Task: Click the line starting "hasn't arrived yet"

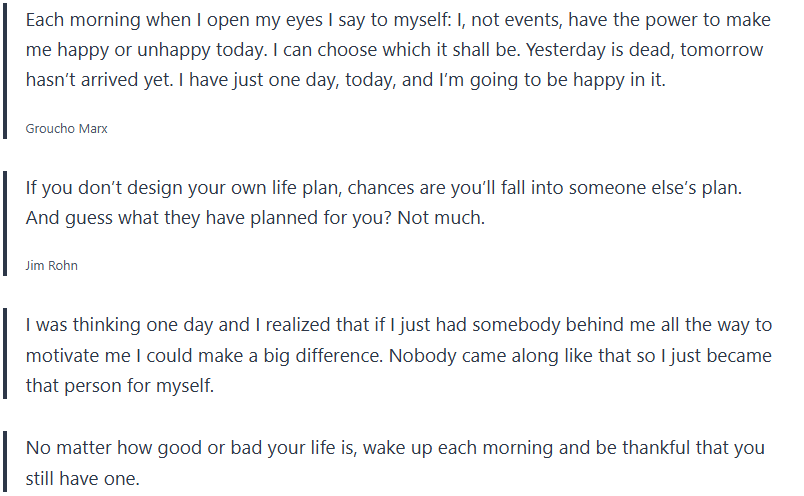Action: point(345,80)
